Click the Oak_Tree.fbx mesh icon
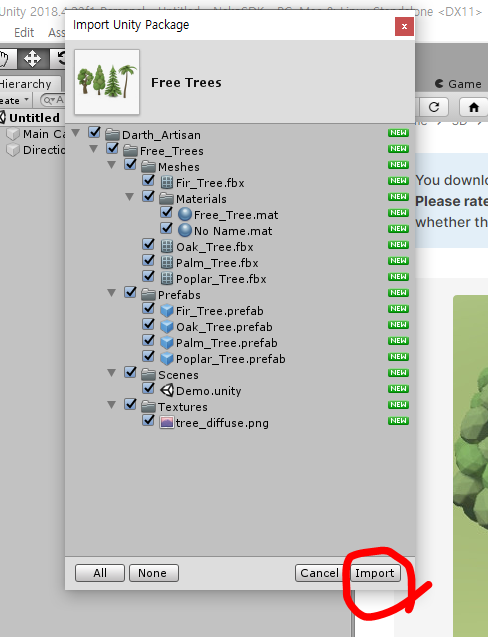This screenshot has width=488, height=637. point(167,247)
